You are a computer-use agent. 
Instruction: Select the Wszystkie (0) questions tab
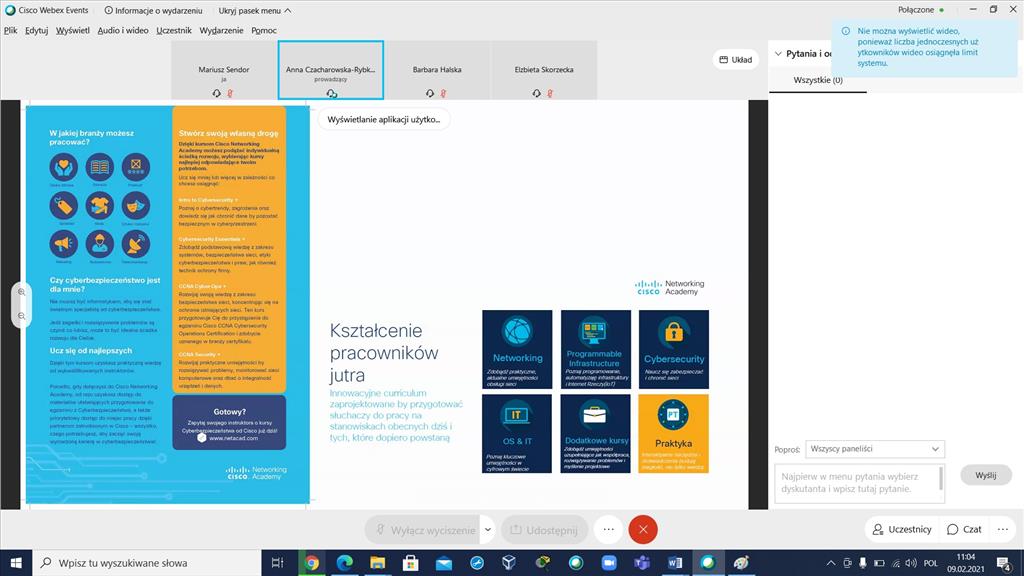(818, 80)
